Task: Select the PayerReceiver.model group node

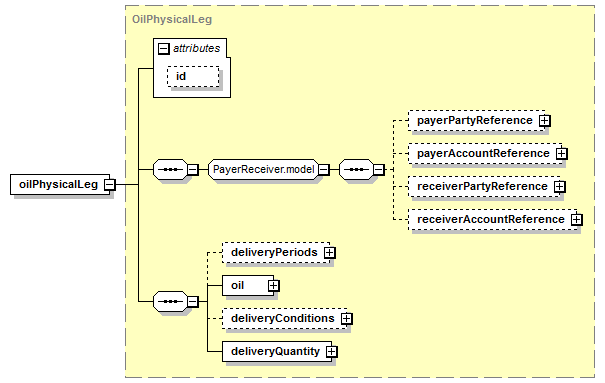Action: point(264,169)
